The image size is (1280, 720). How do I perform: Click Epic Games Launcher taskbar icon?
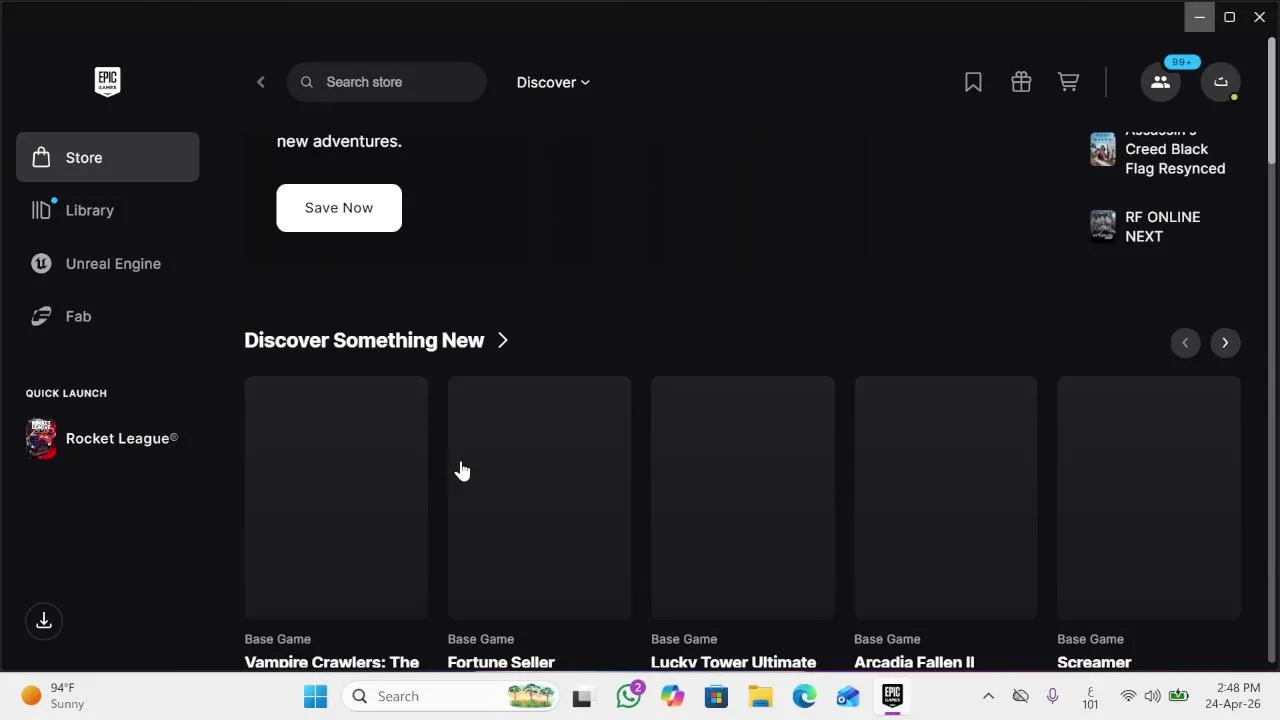(892, 696)
